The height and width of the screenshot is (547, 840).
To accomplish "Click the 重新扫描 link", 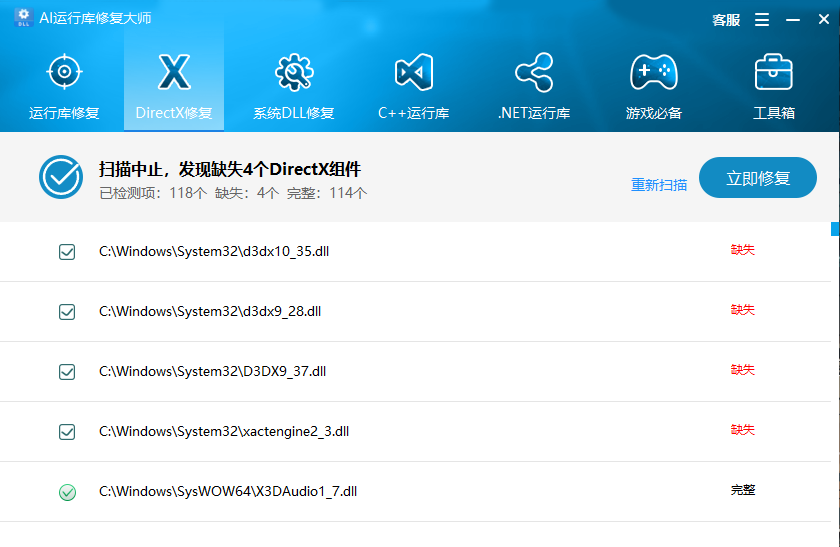I will (x=659, y=185).
